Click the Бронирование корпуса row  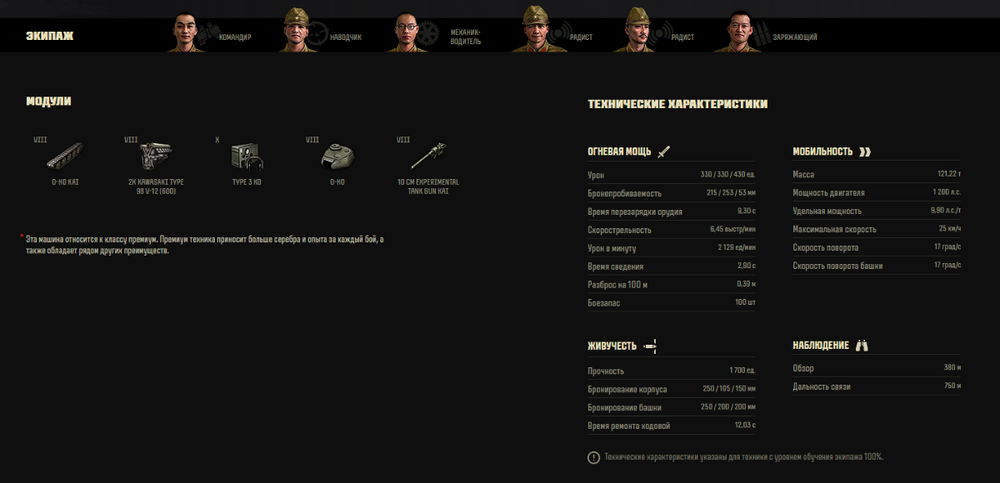[x=672, y=389]
